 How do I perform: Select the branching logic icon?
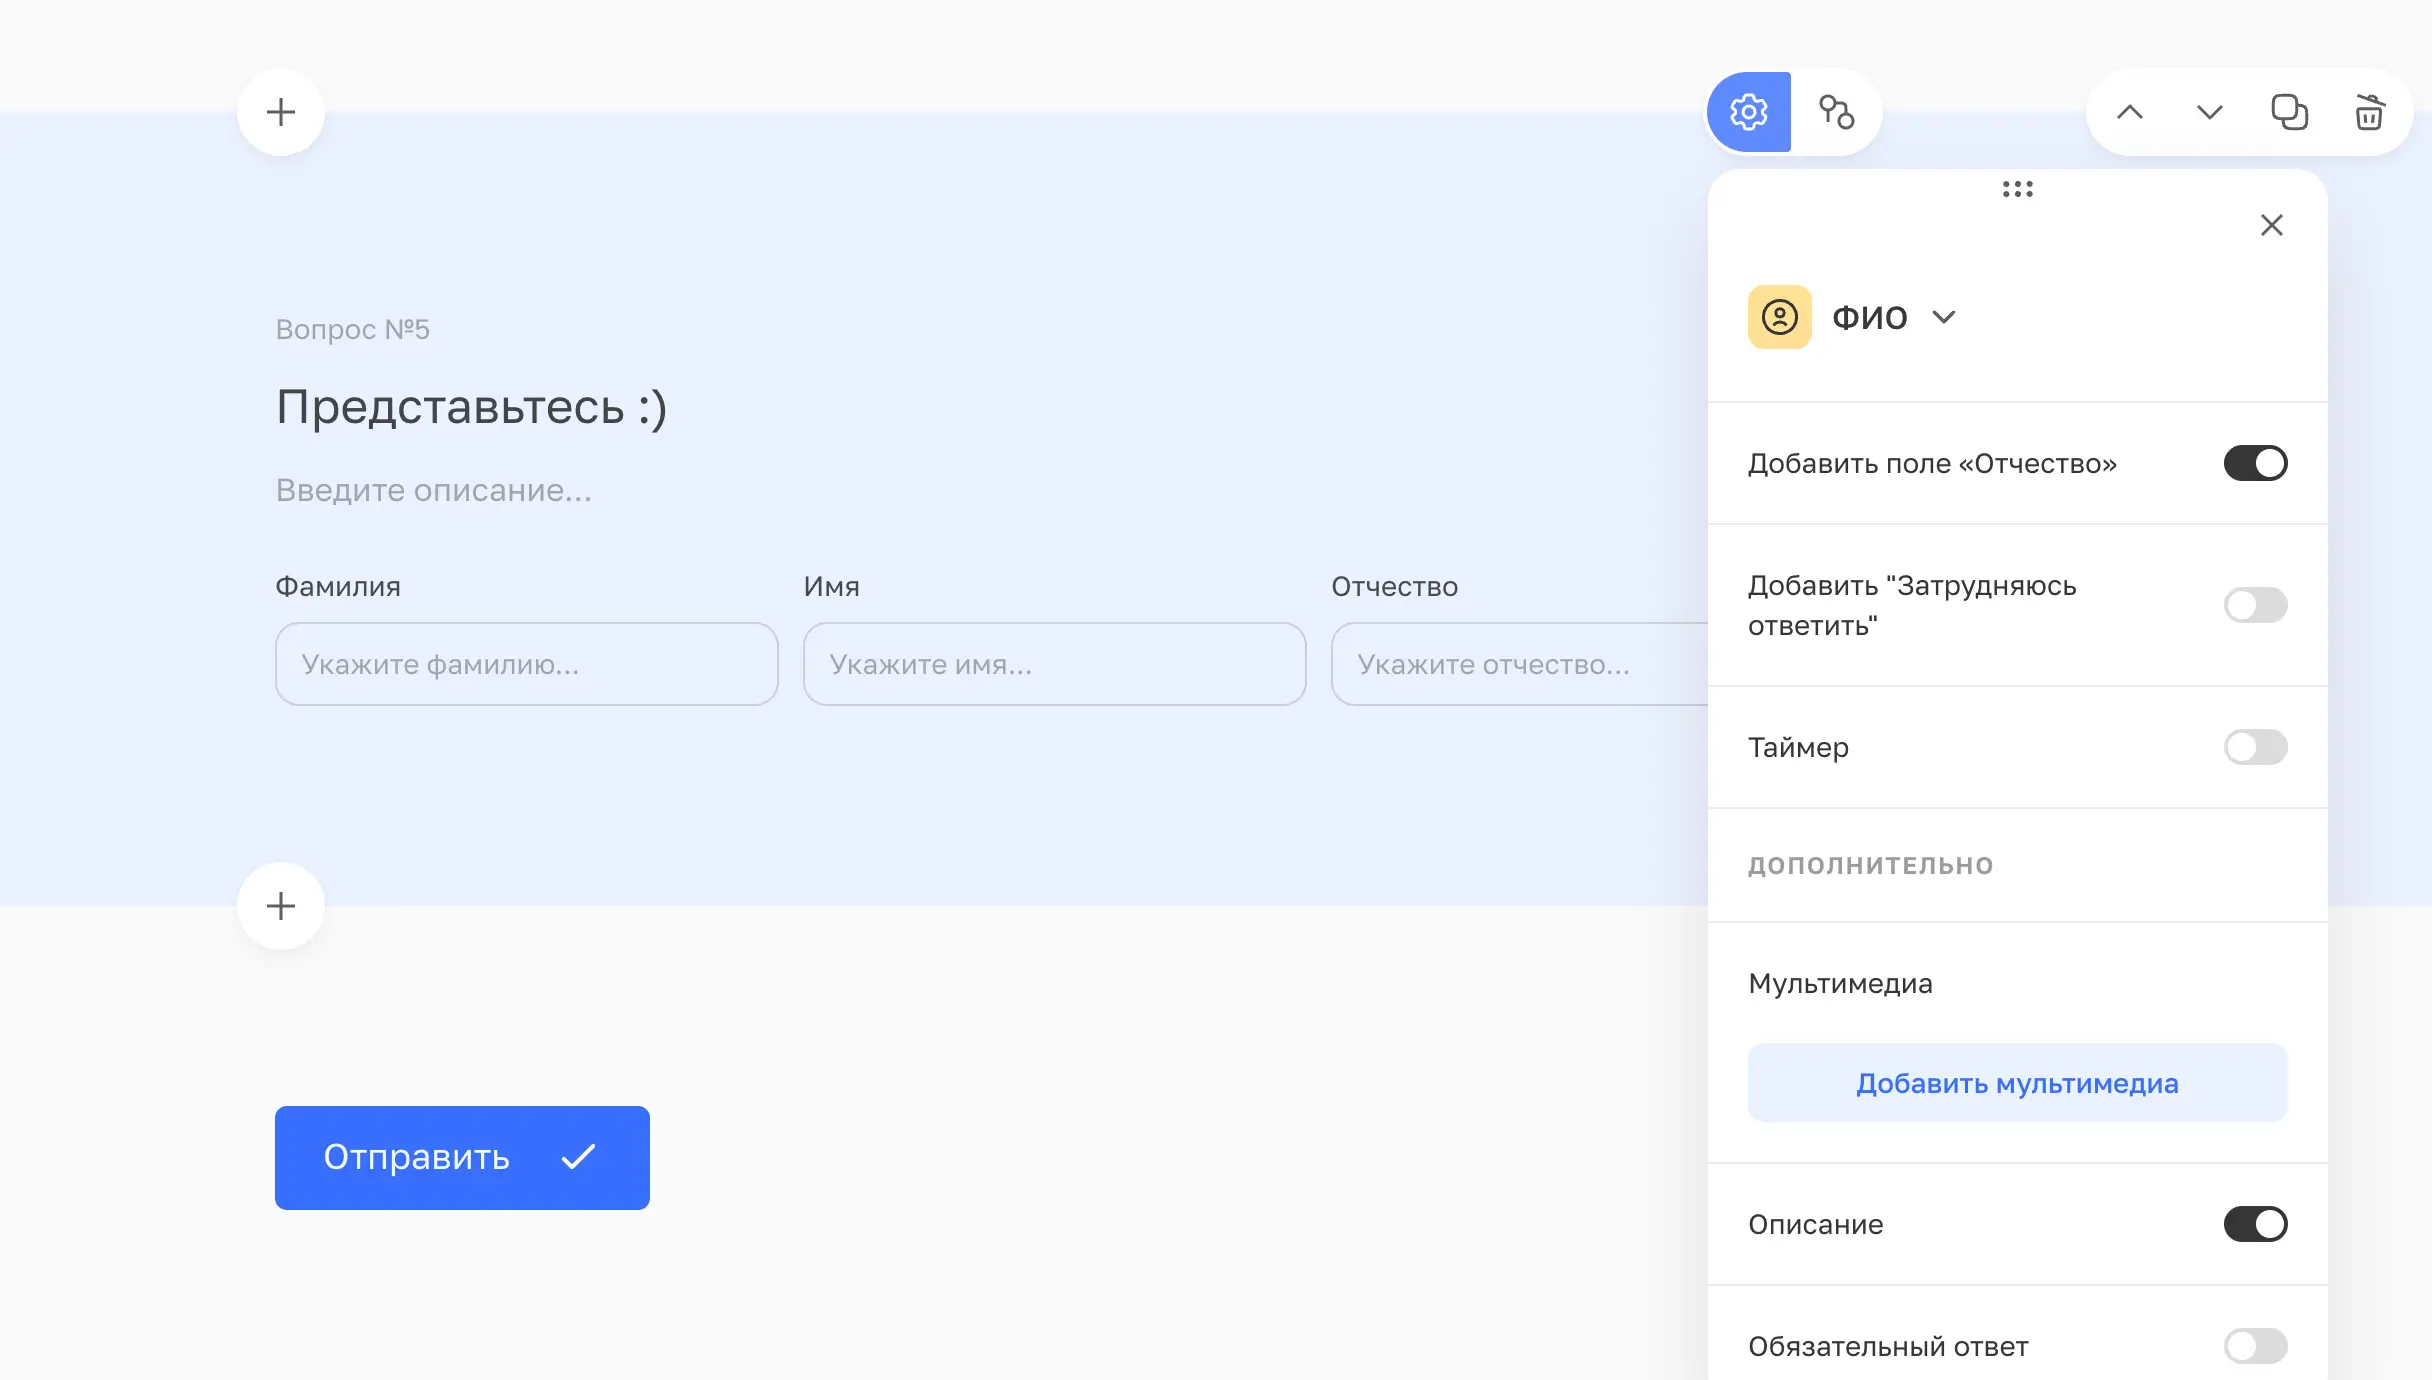click(x=1838, y=112)
